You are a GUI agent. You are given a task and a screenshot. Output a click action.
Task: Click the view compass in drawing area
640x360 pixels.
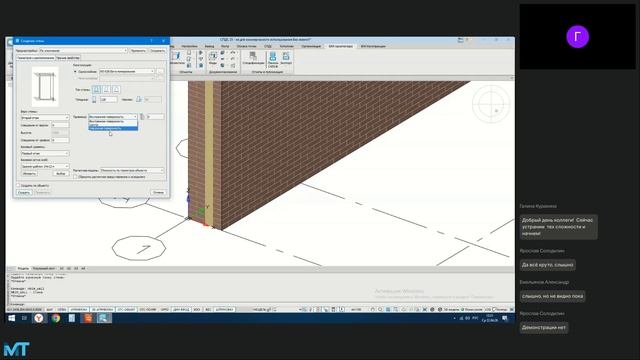coord(491,104)
